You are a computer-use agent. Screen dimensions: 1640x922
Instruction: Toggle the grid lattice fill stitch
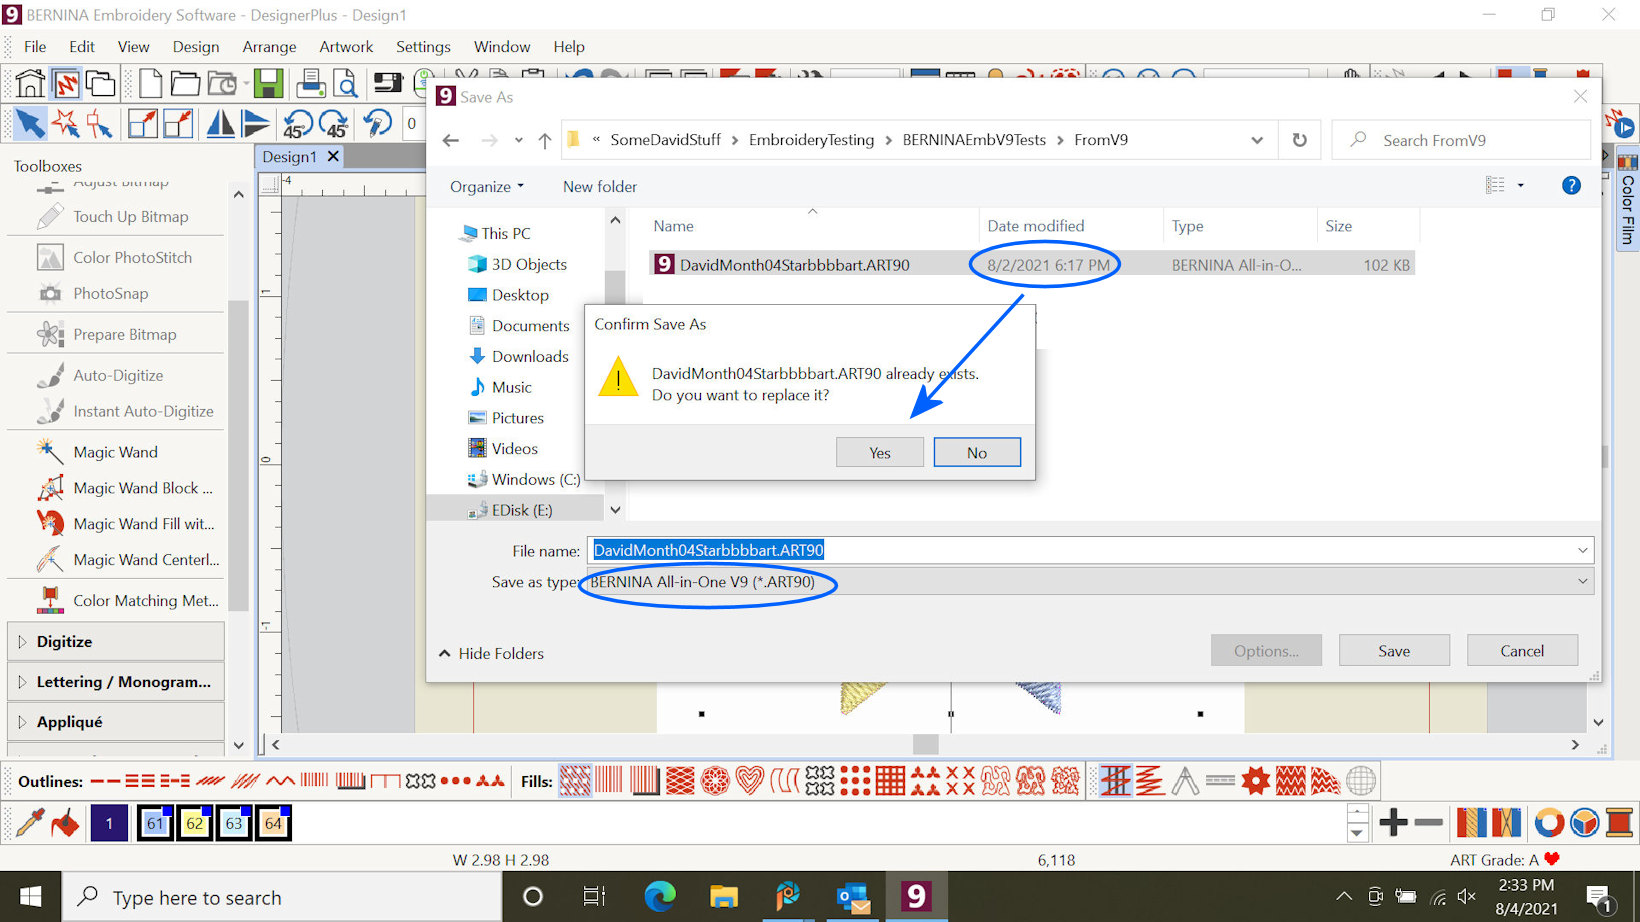click(889, 781)
